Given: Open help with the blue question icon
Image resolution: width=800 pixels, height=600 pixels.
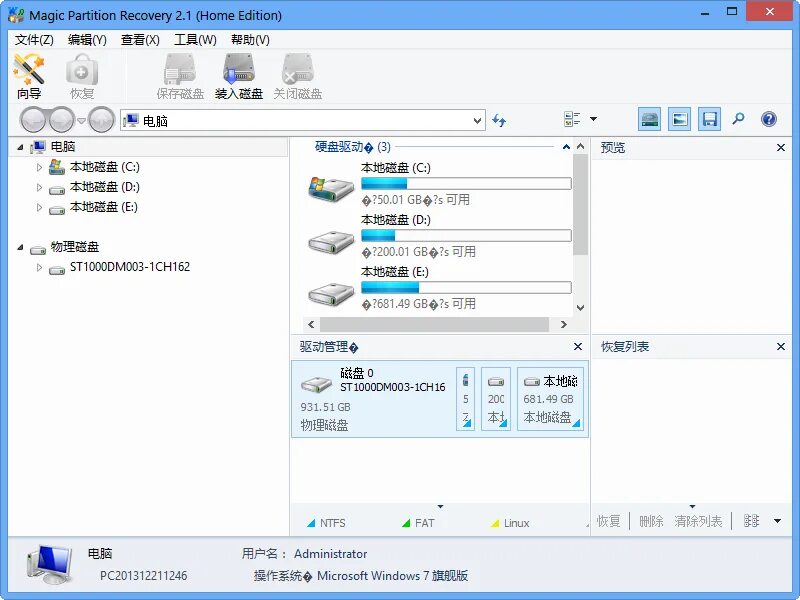Looking at the screenshot, I should [769, 119].
